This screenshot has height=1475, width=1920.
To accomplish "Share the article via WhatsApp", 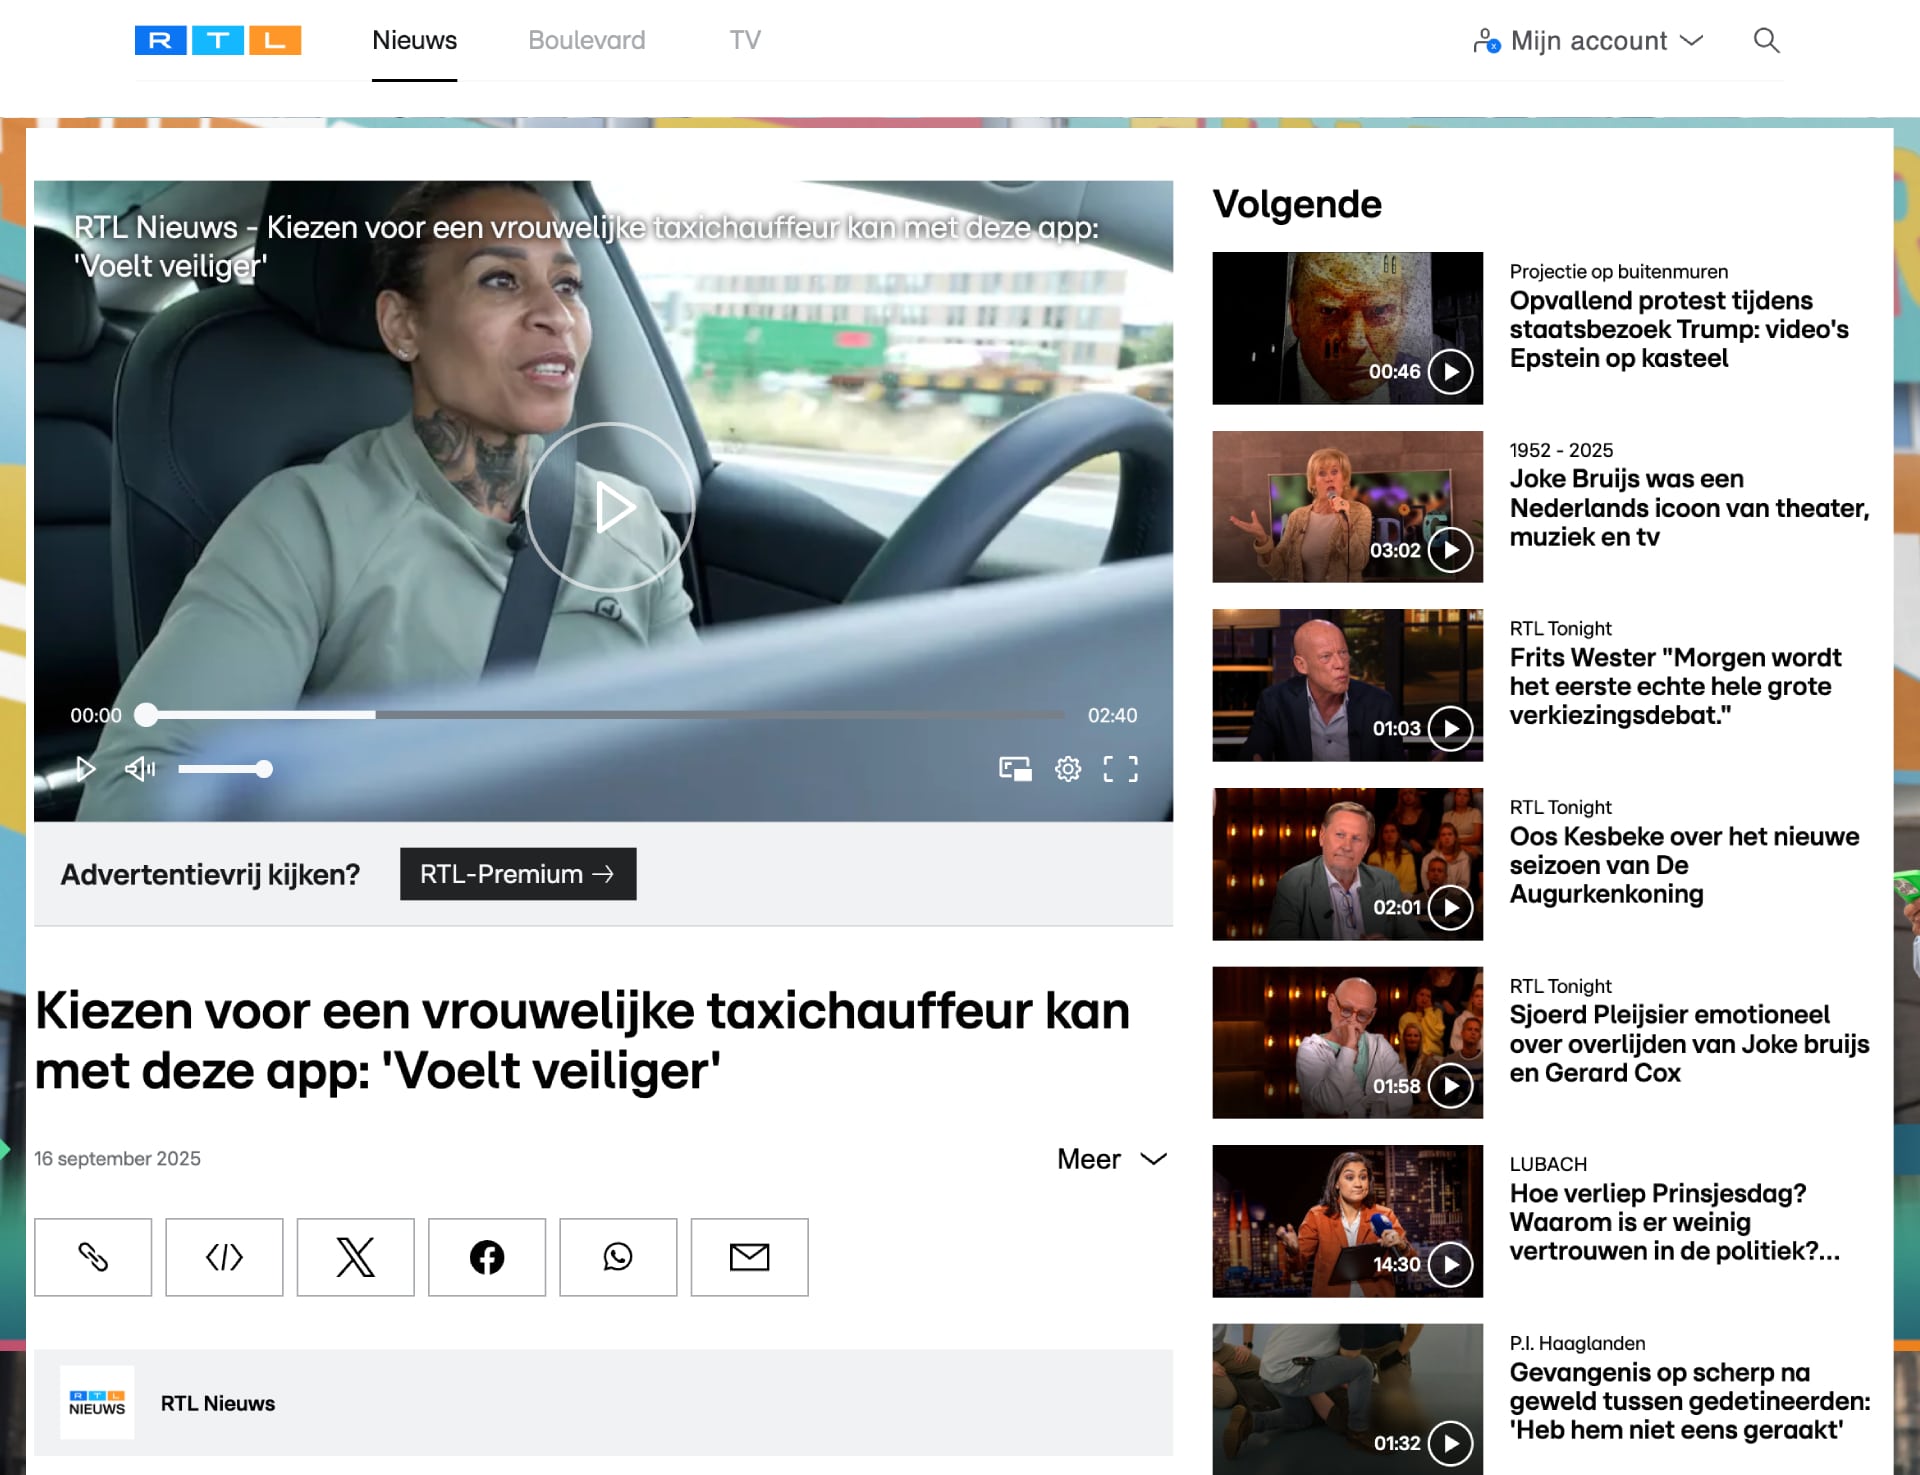I will tap(618, 1257).
